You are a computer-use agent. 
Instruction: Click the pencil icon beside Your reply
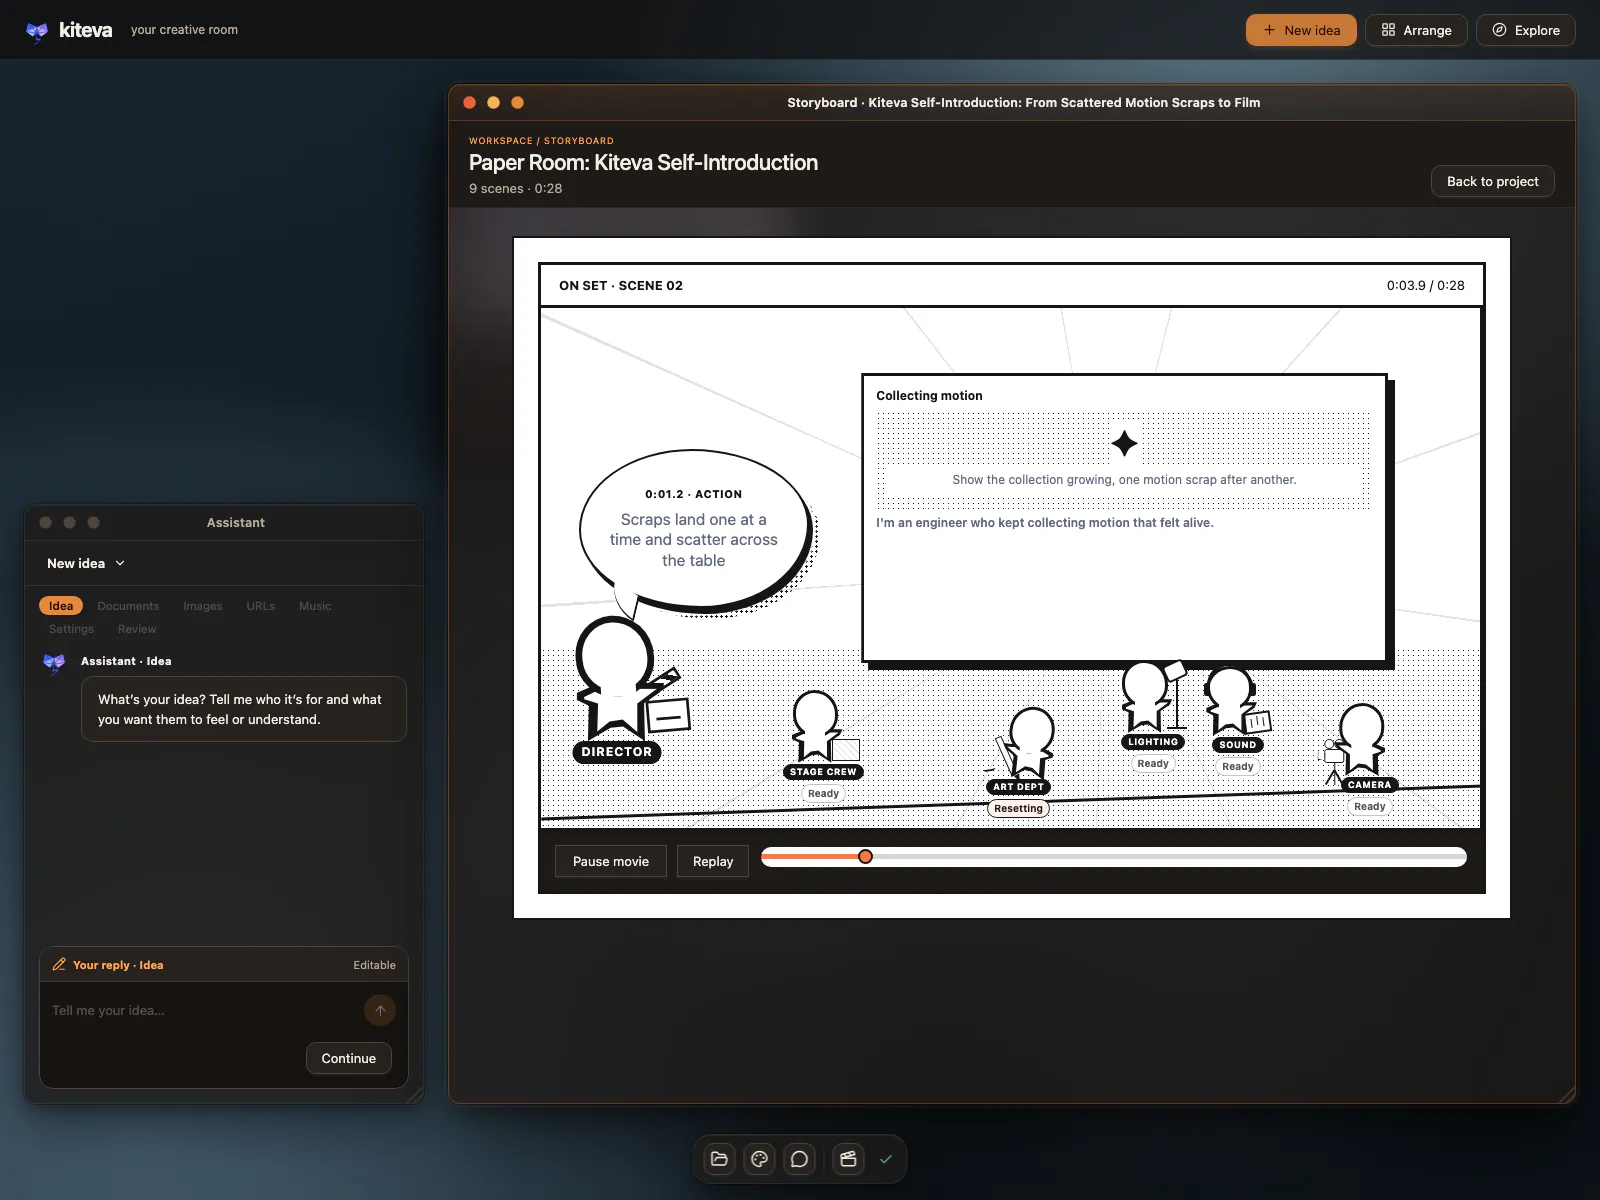click(x=59, y=965)
